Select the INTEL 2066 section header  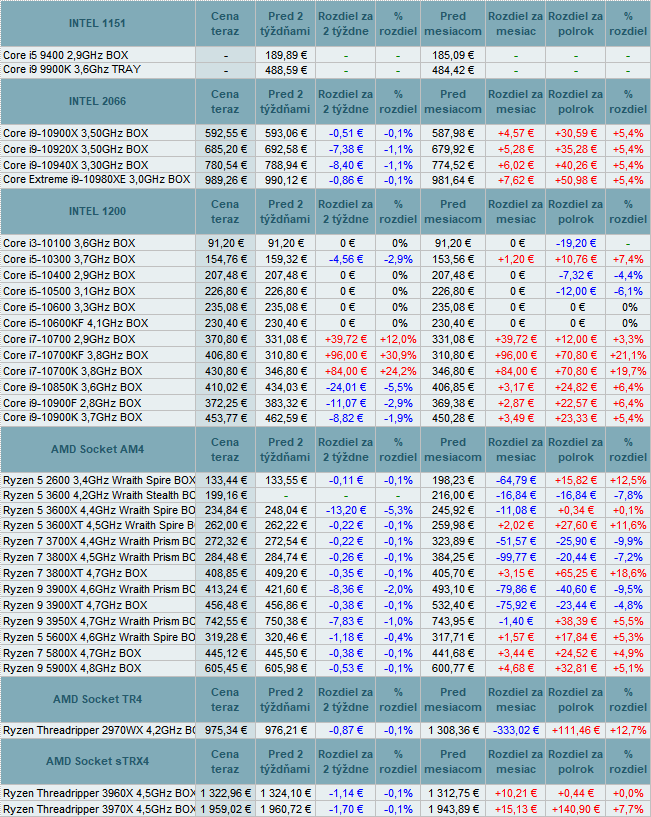97,102
